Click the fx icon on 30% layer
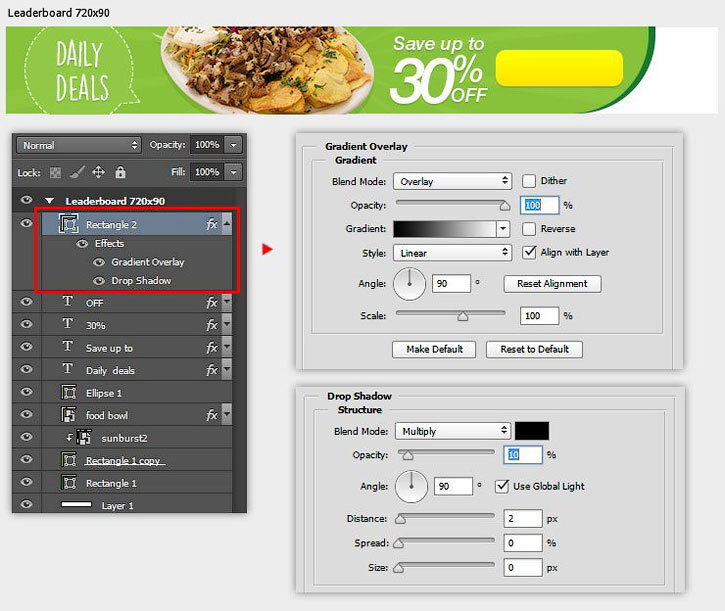 tap(212, 325)
